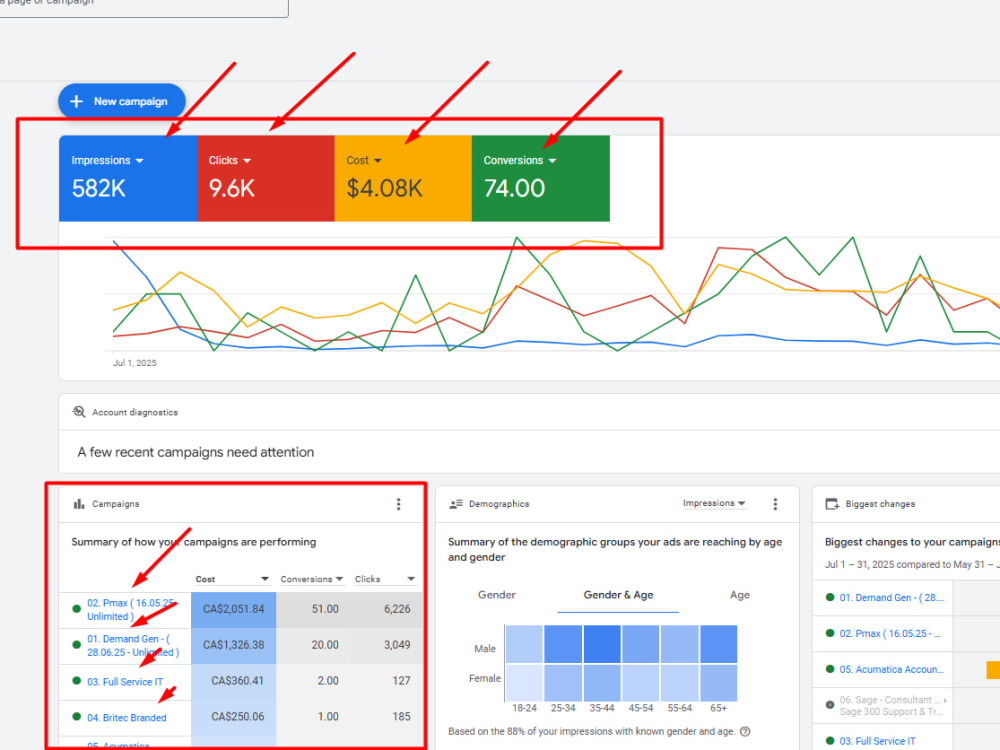1000x750 pixels.
Task: Switch to the Age tab in Demographics
Action: coord(740,595)
